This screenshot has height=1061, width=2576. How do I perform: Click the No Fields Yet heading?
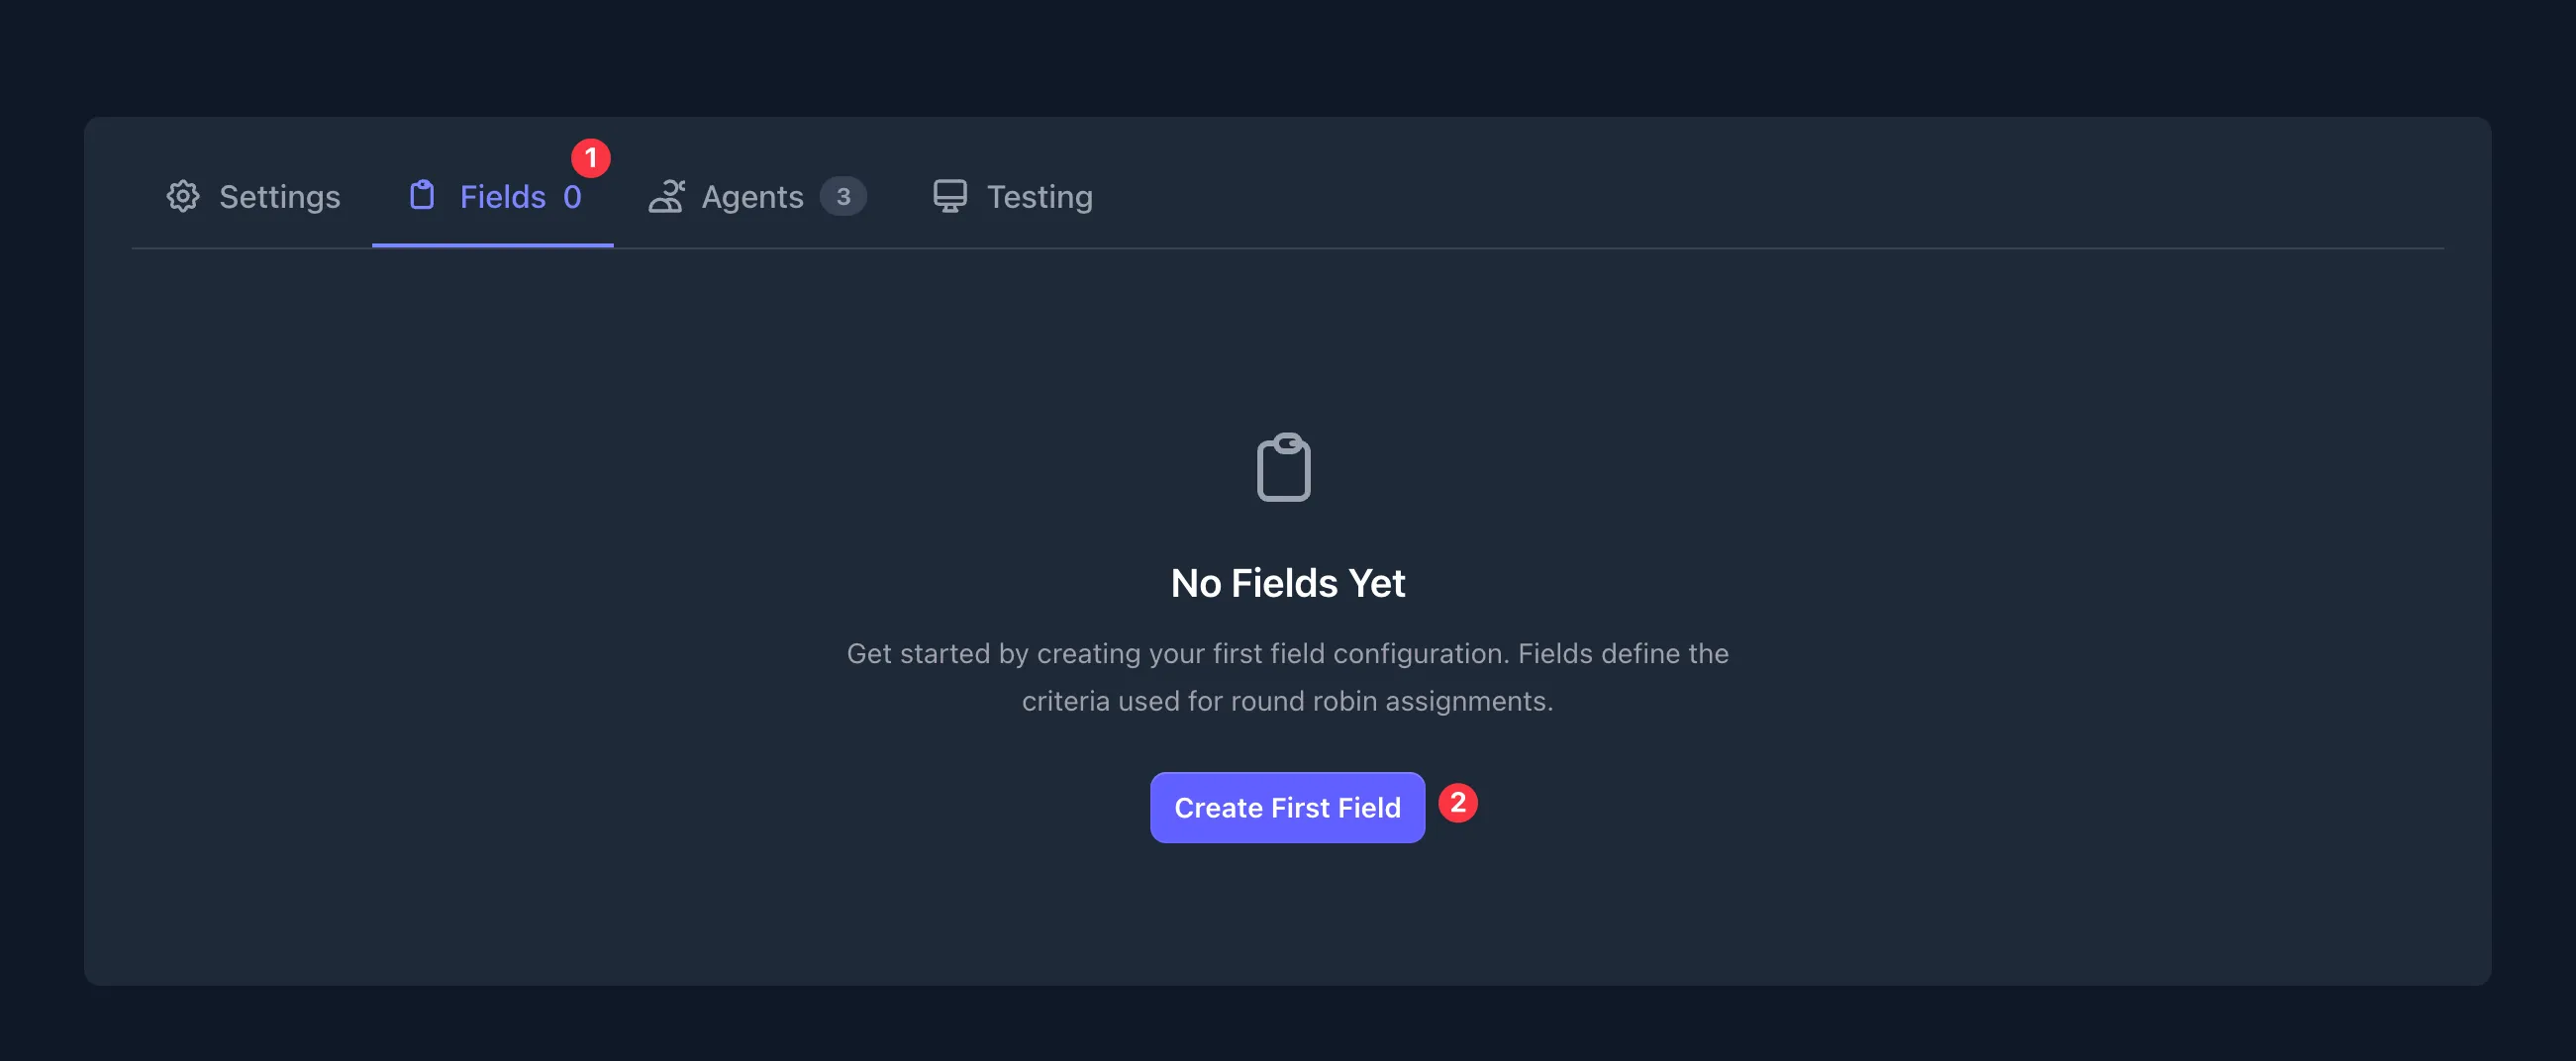pos(1287,582)
